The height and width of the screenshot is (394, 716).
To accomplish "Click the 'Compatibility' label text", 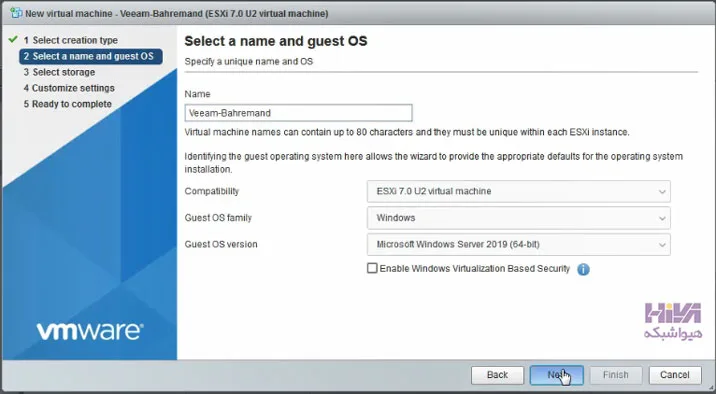I will click(211, 191).
